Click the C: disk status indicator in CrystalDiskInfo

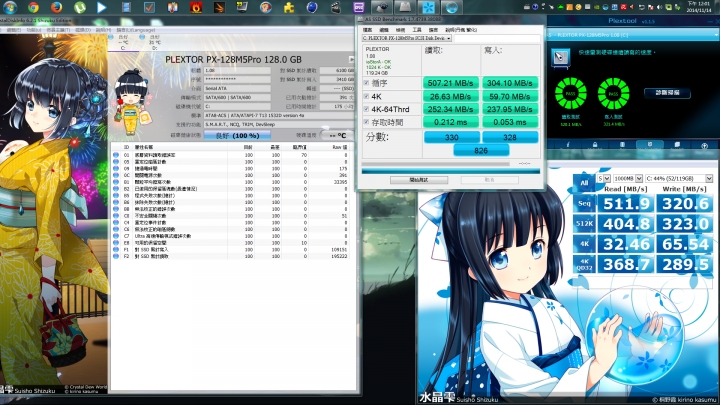coord(123,42)
